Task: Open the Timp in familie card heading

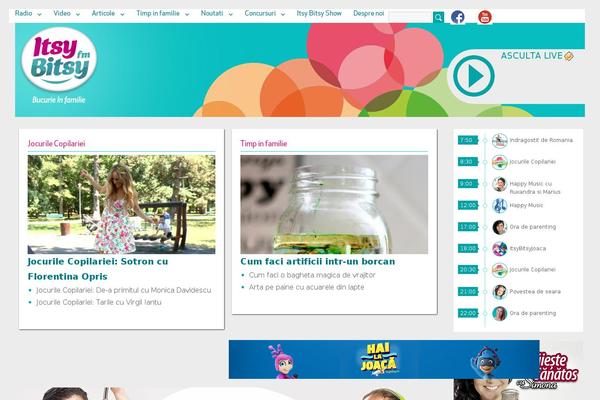Action: [x=264, y=144]
